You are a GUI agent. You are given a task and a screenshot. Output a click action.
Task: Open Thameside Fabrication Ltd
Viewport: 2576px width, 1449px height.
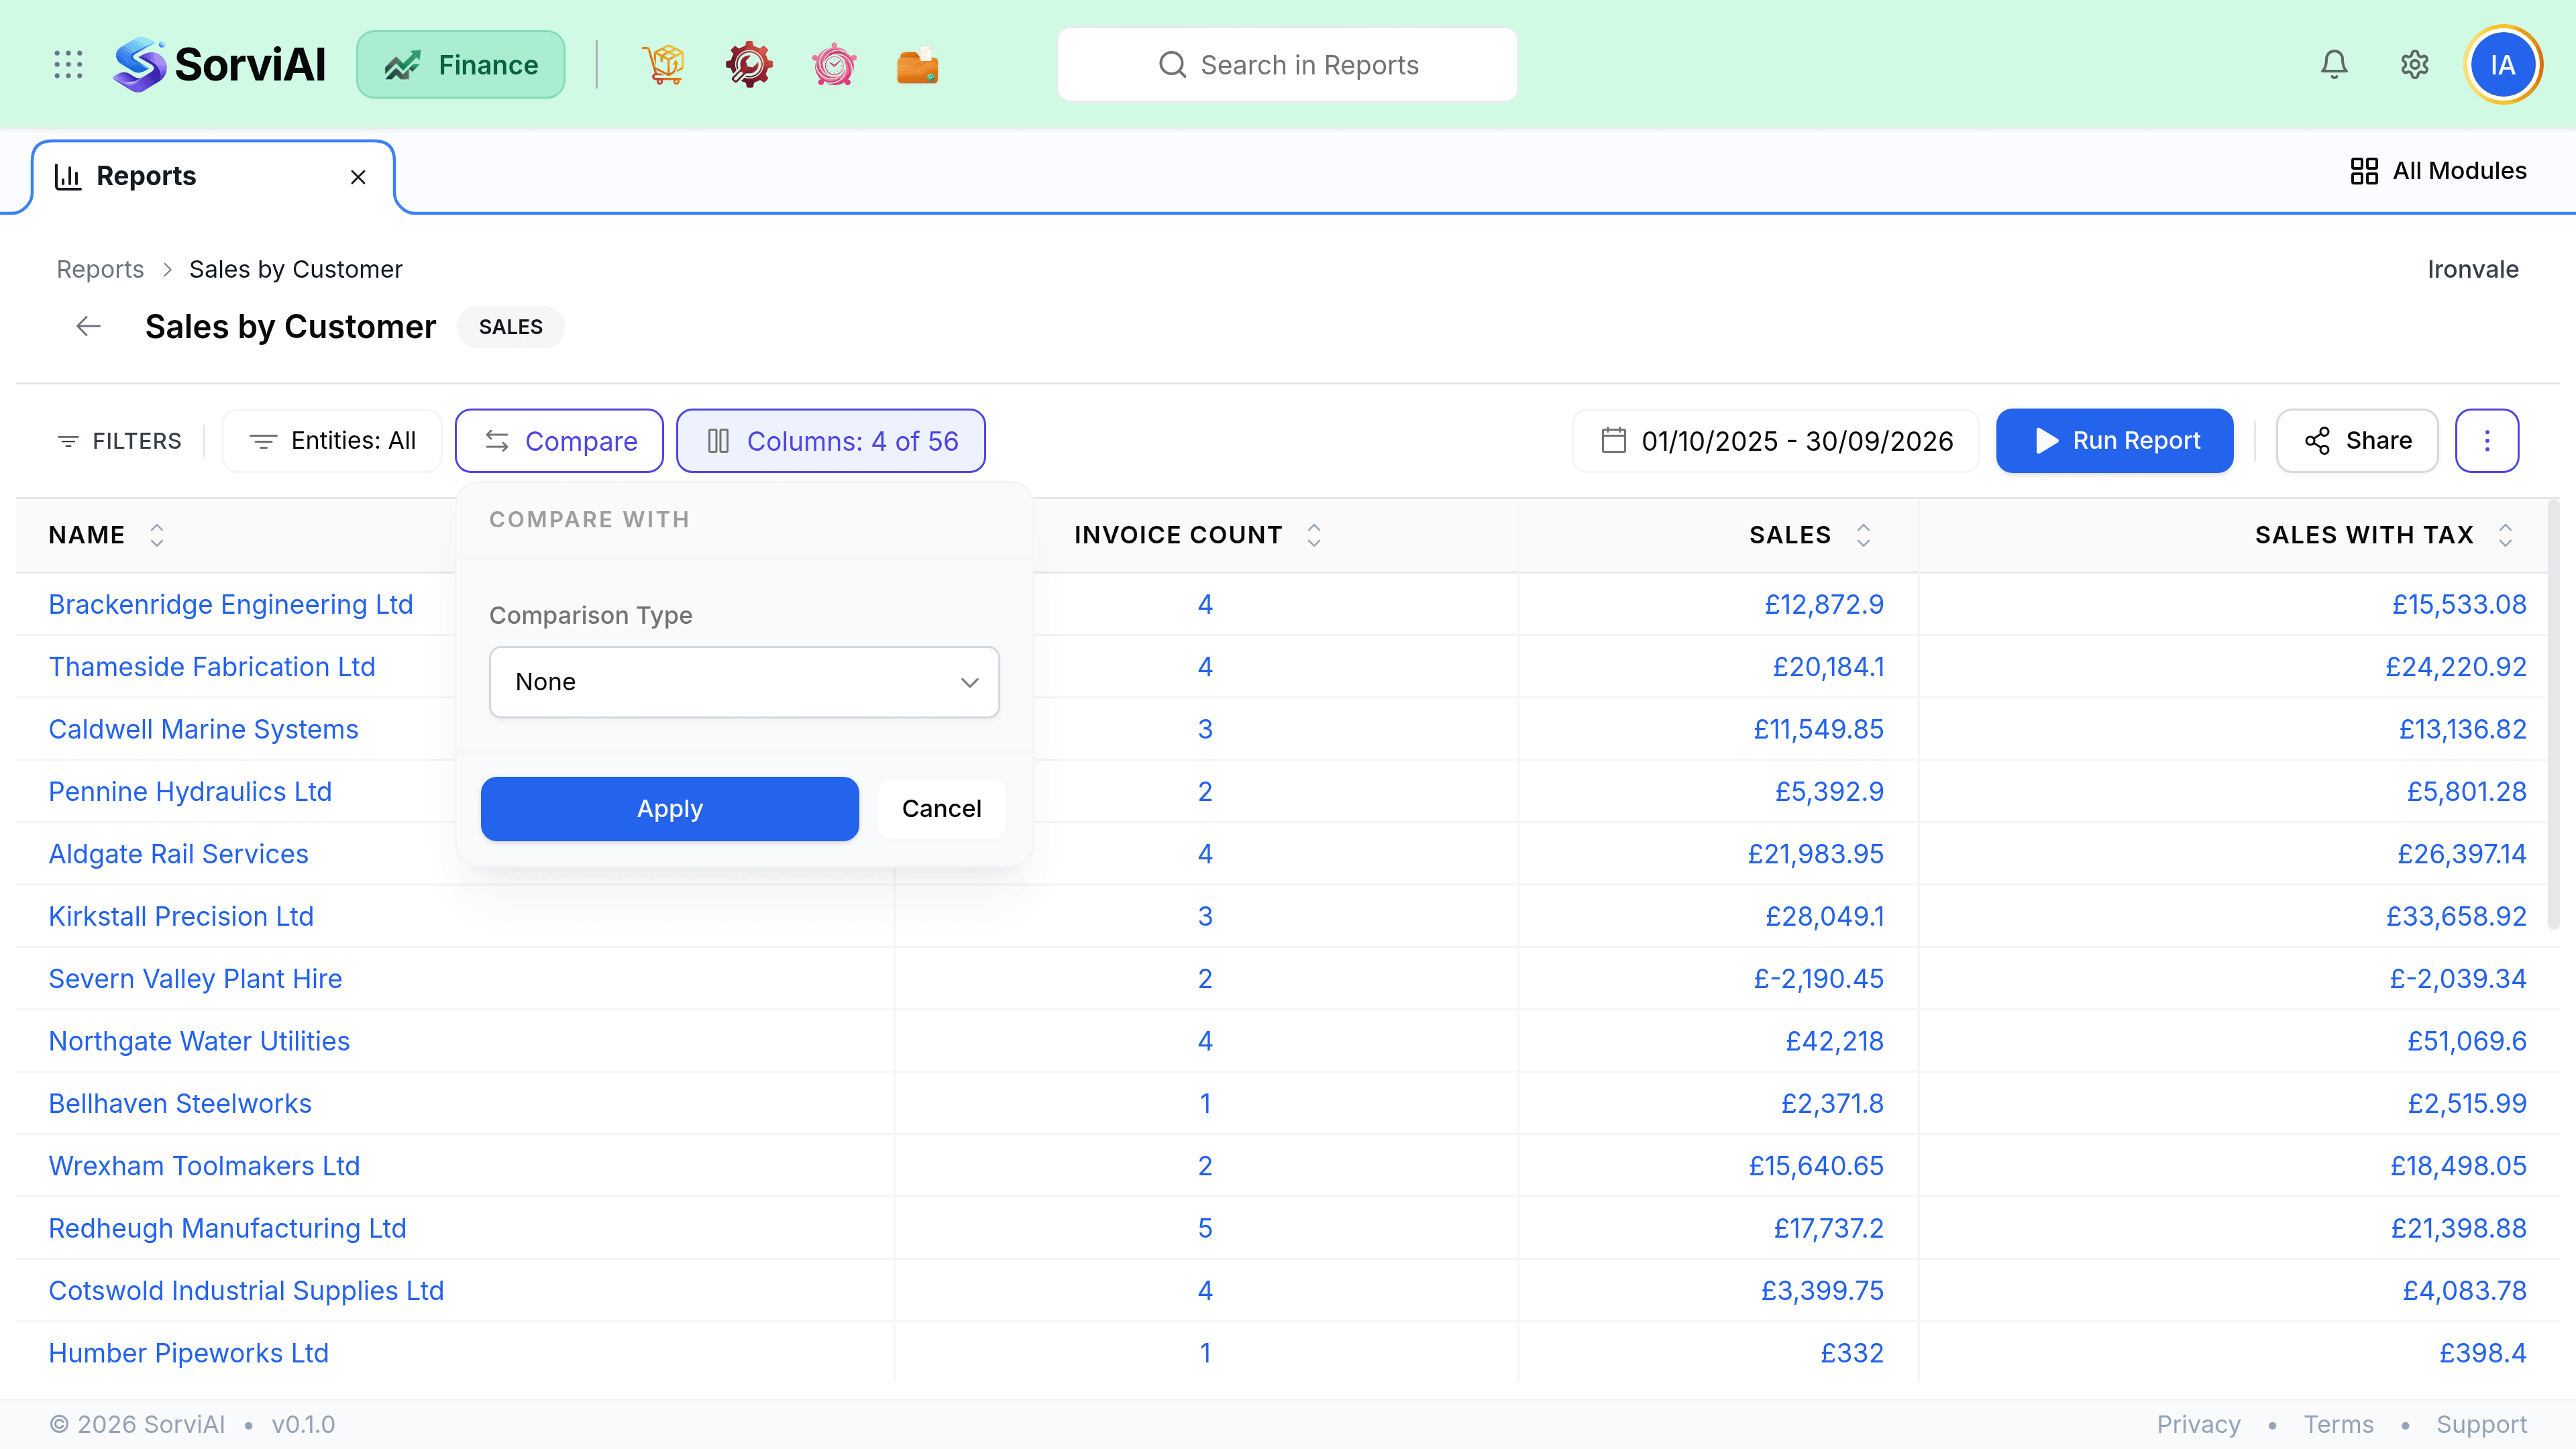coord(212,667)
